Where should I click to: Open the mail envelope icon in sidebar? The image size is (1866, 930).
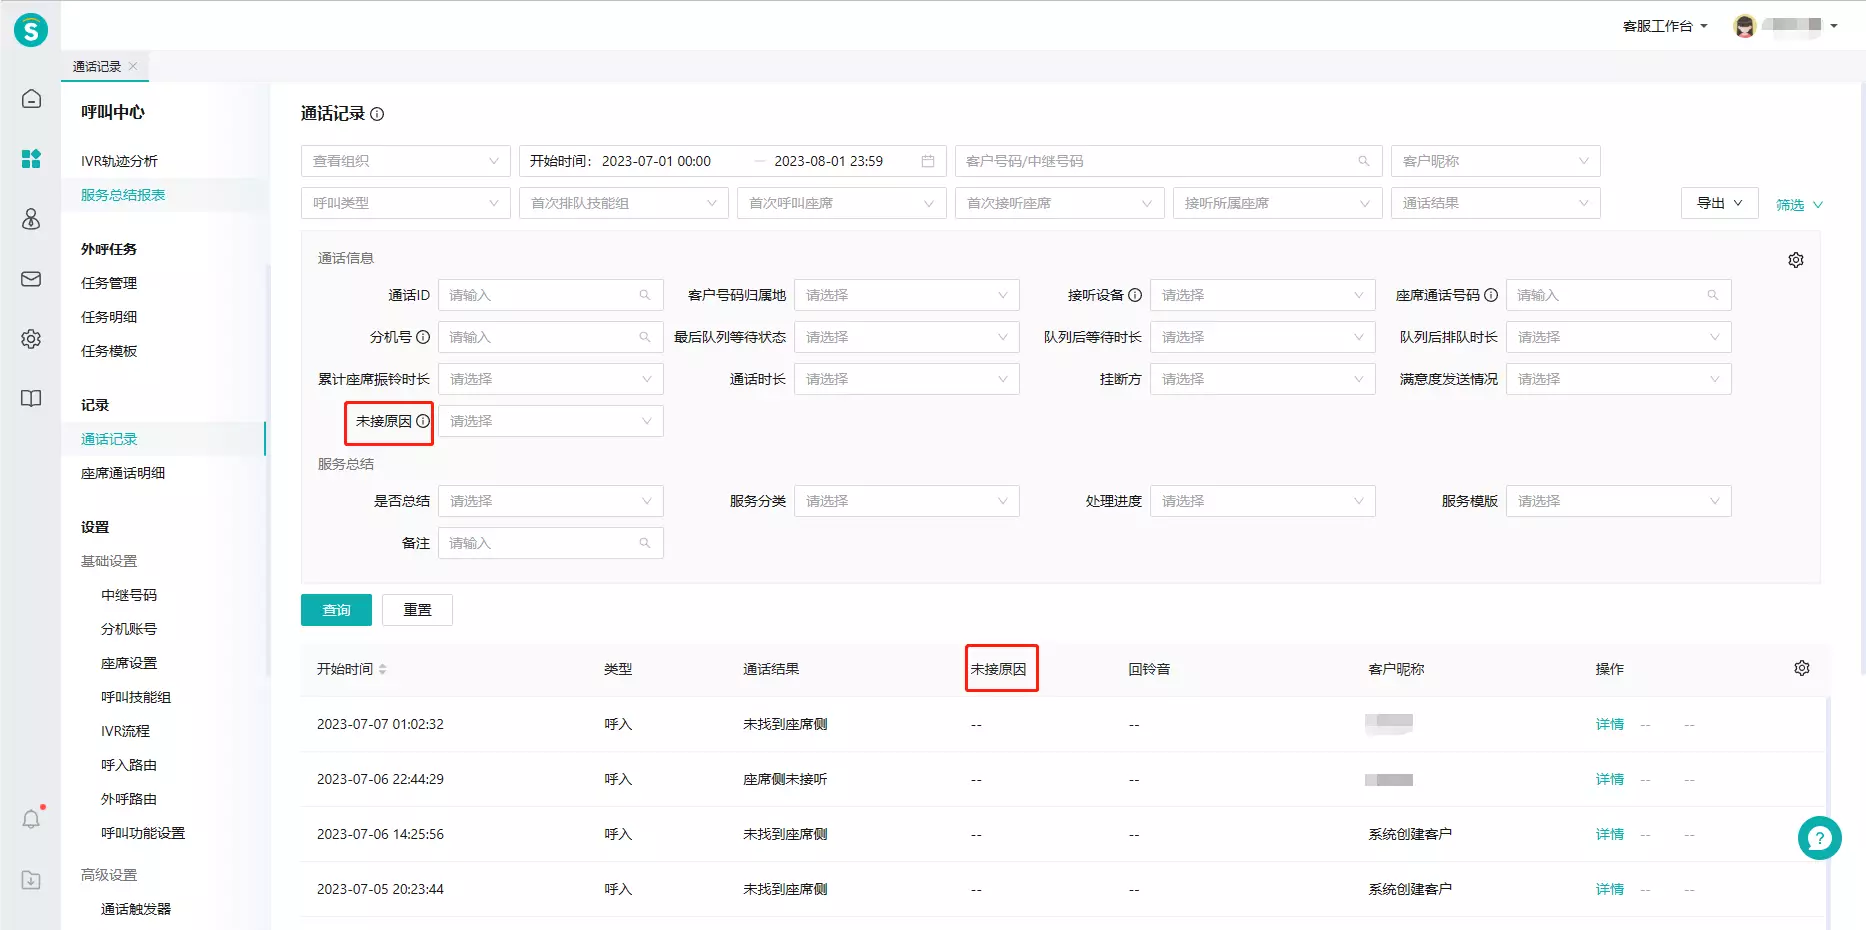pyautogui.click(x=31, y=279)
